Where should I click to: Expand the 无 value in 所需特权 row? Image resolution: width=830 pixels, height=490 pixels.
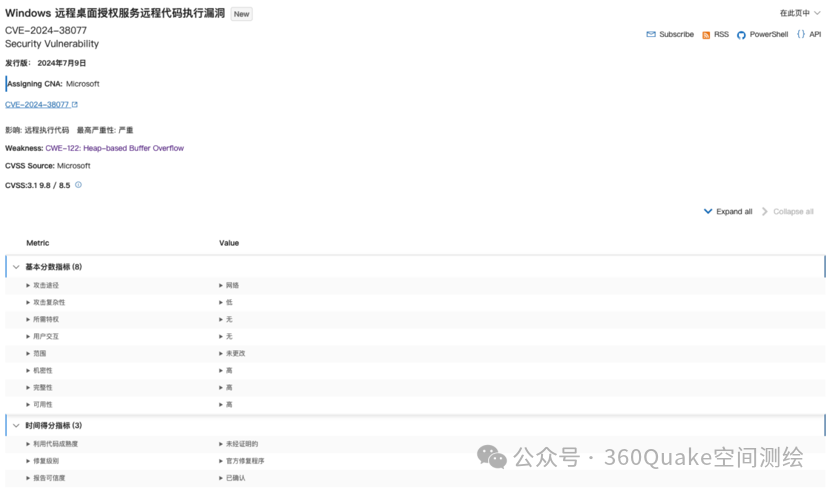225,319
